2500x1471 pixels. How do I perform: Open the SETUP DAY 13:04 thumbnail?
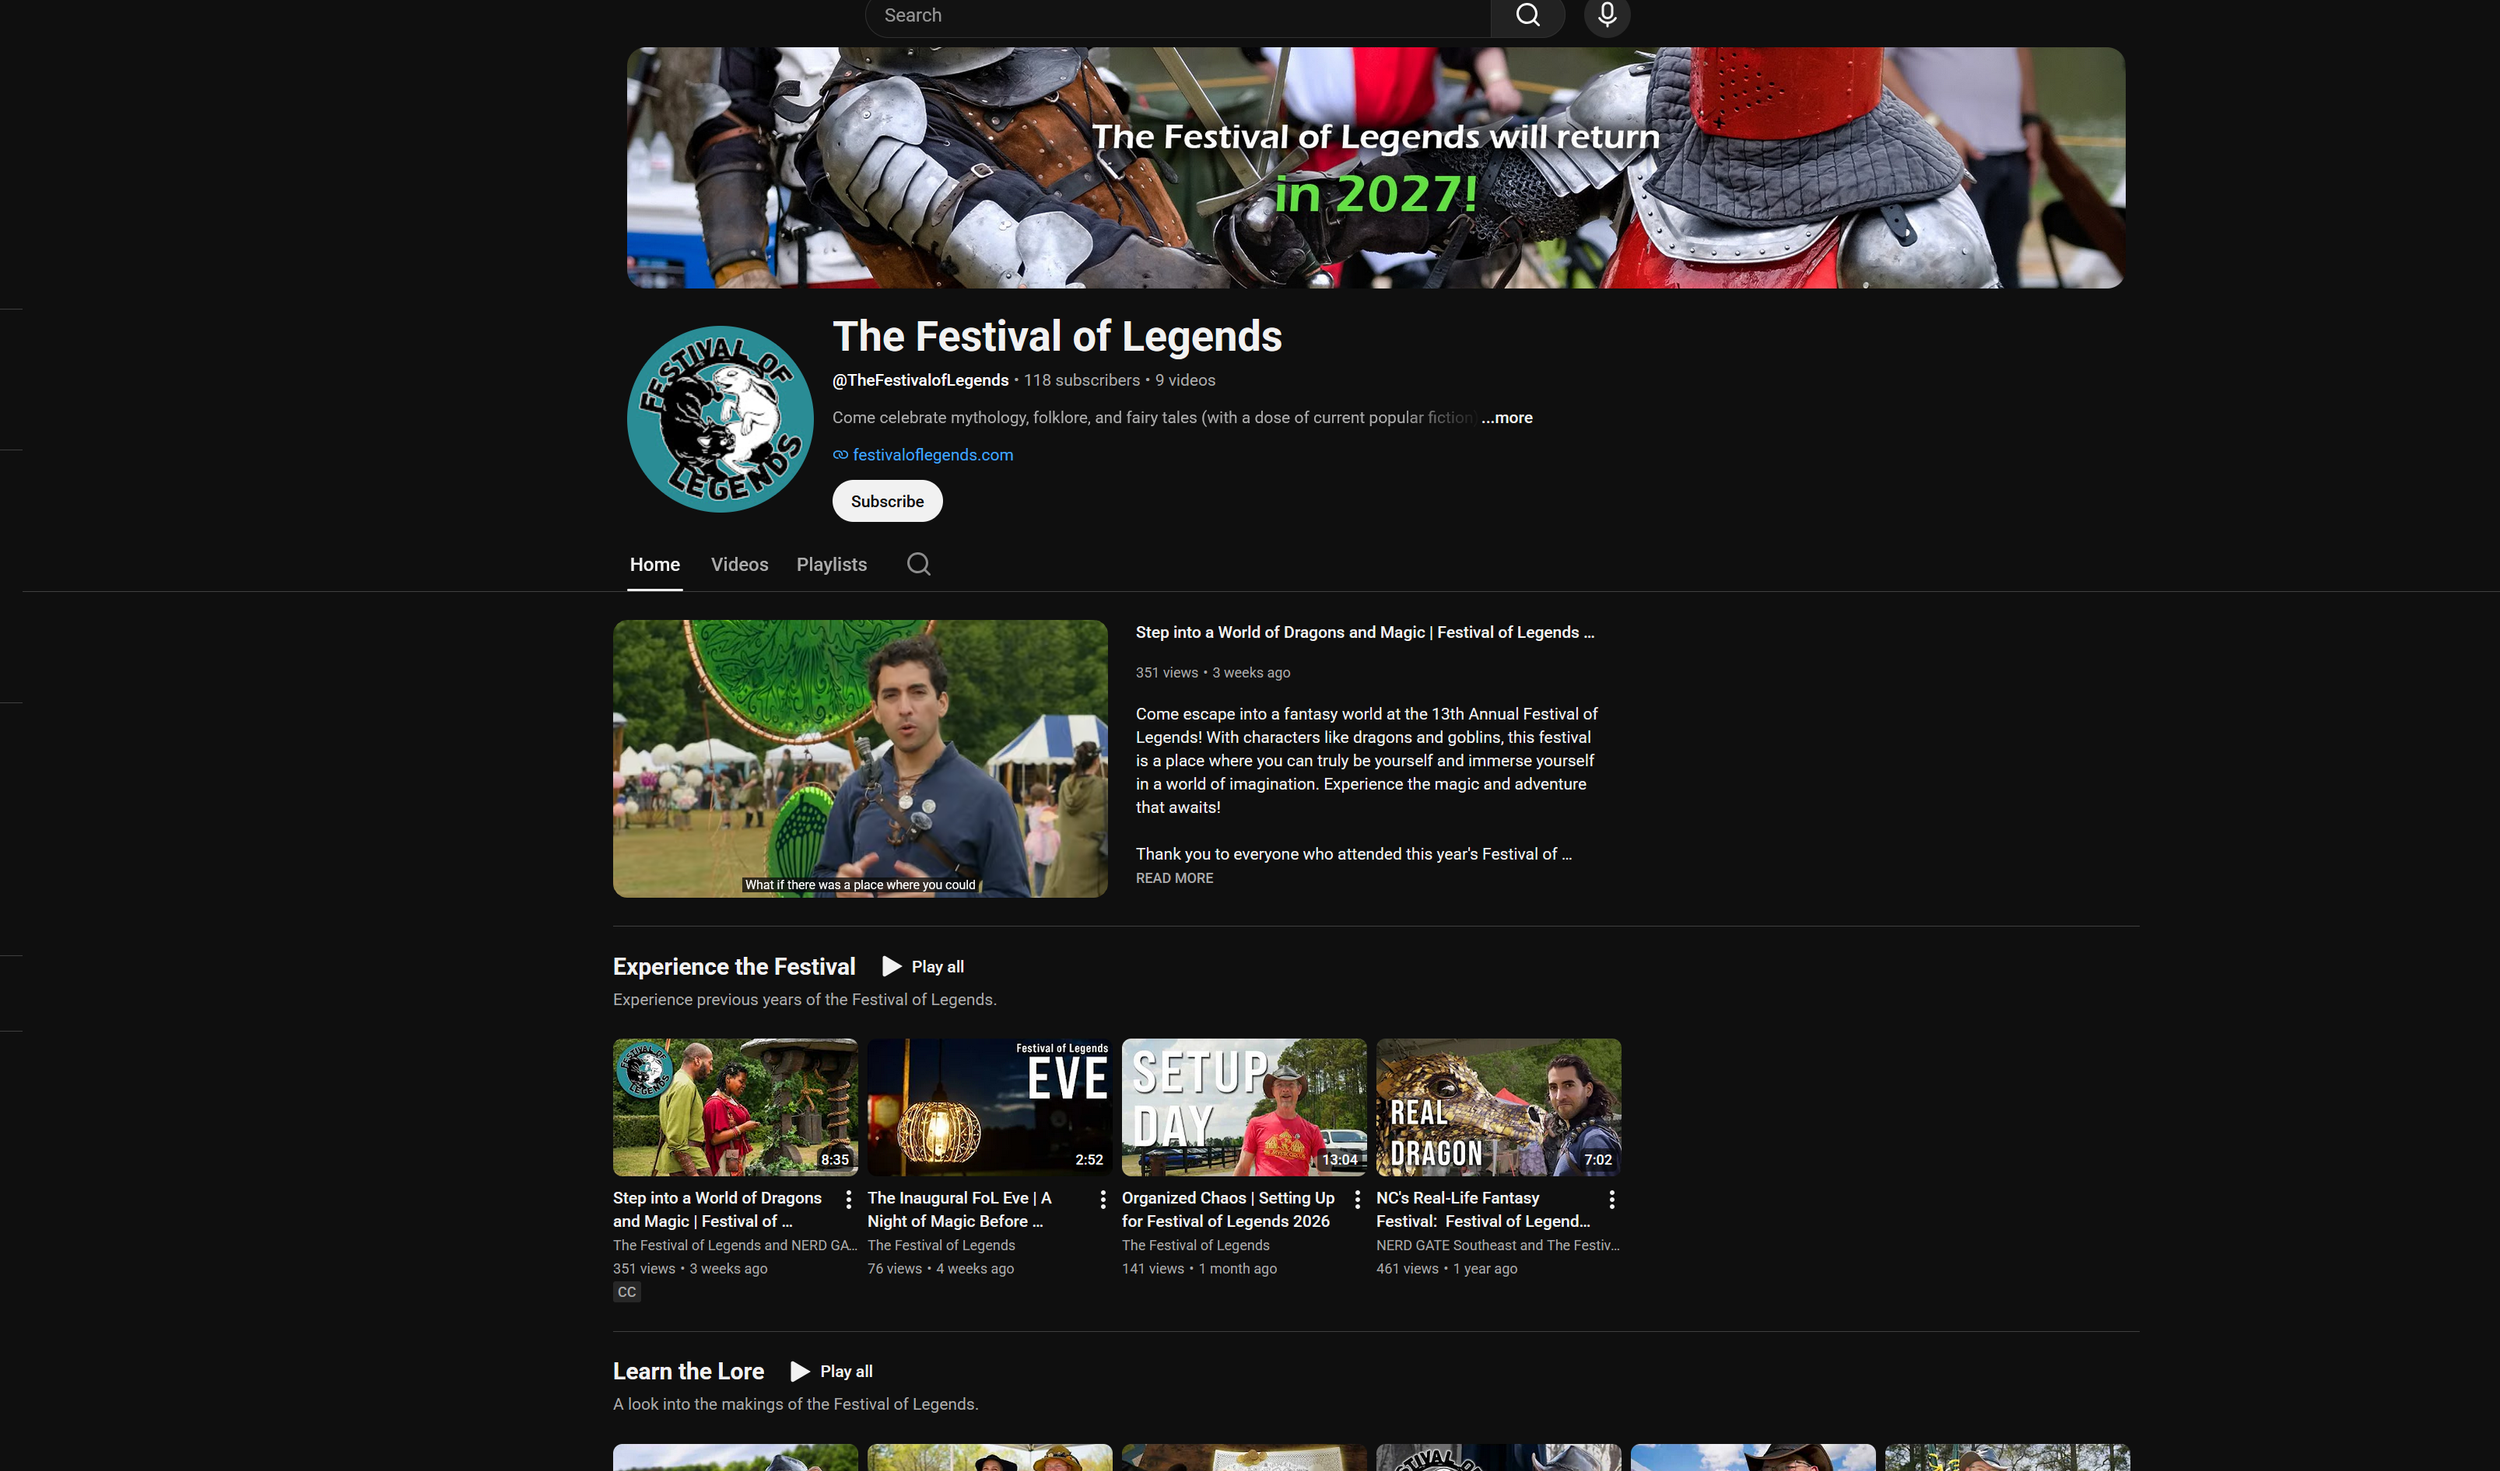pos(1243,1107)
